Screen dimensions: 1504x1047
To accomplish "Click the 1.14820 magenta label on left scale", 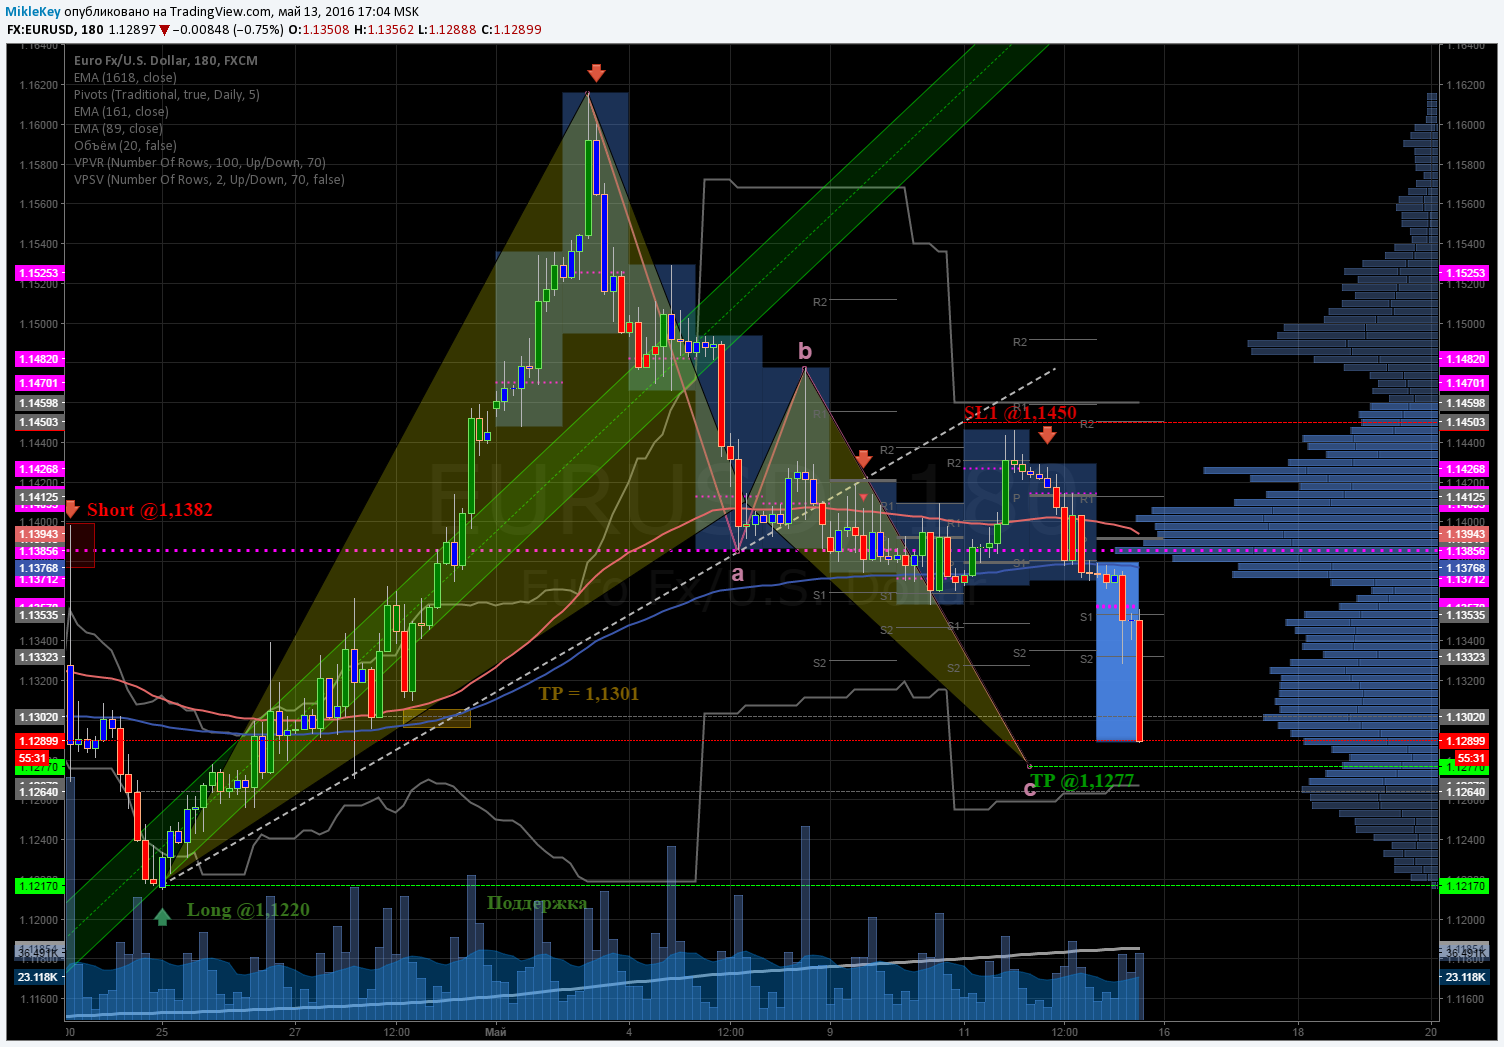I will click(40, 359).
